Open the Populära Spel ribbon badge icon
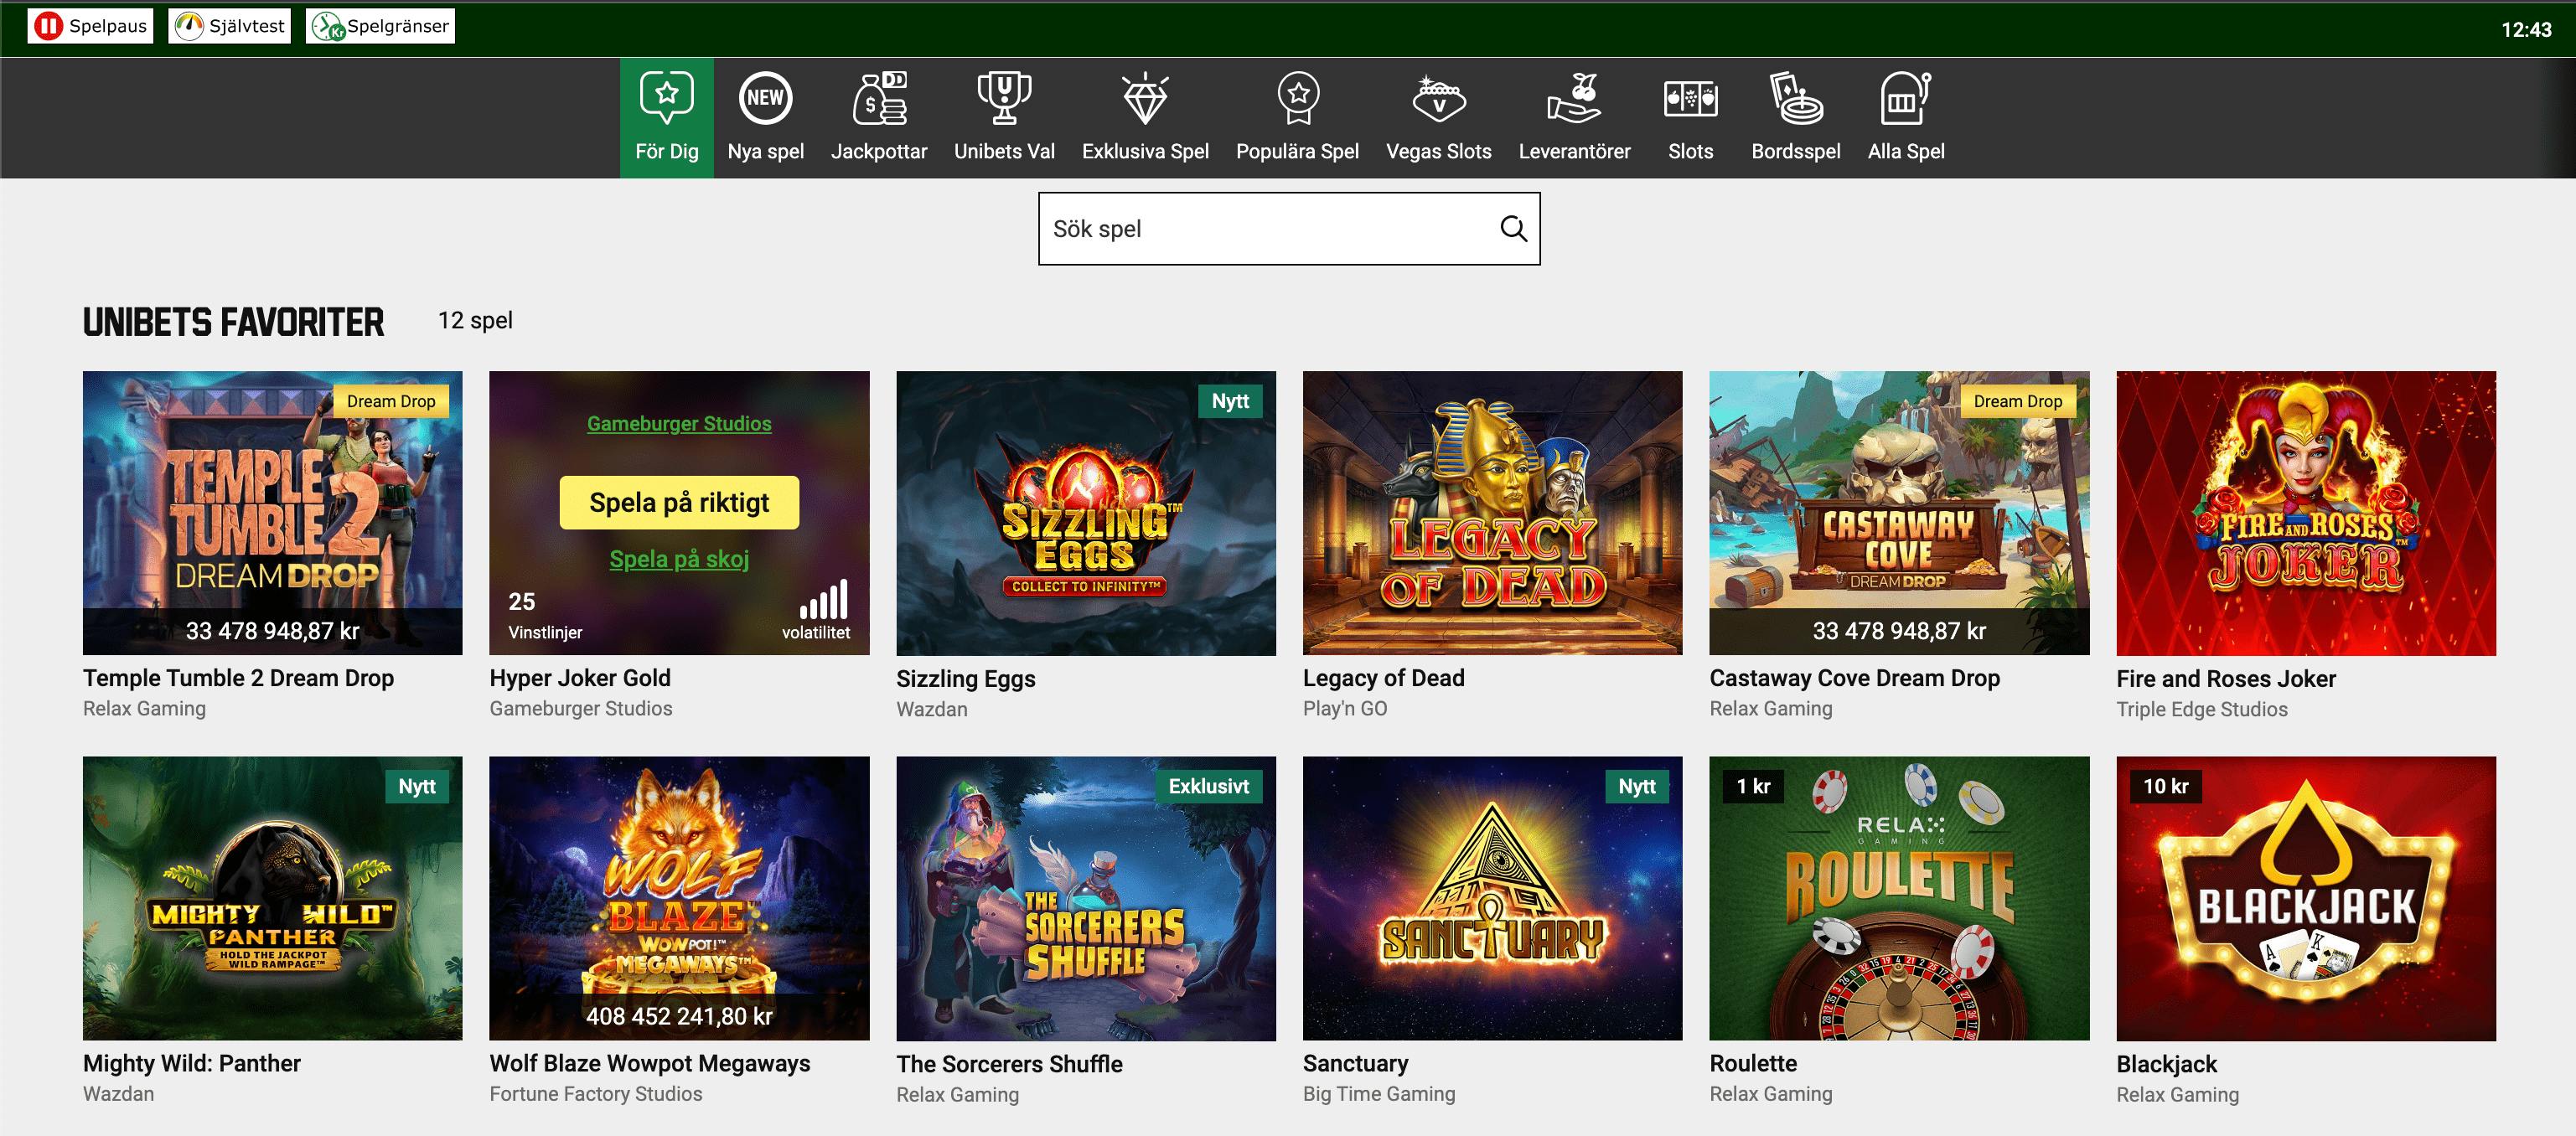The image size is (2576, 1136). click(x=1298, y=98)
